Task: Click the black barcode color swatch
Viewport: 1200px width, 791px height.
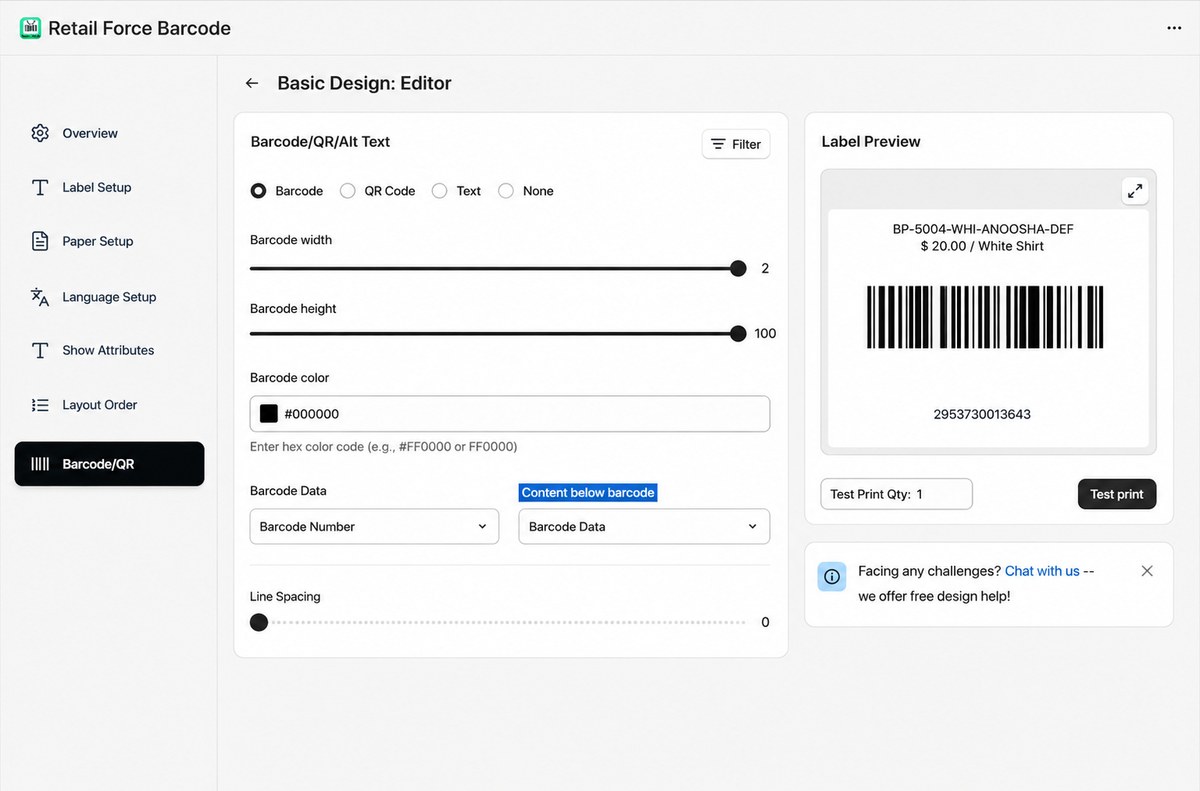Action: 268,414
